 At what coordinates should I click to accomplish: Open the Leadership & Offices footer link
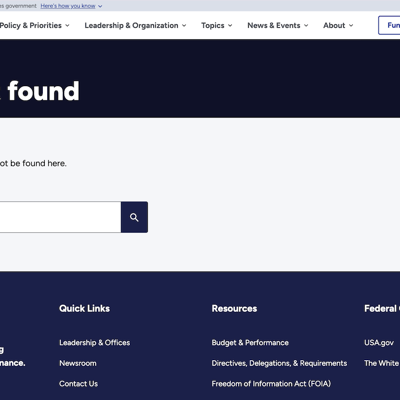[x=95, y=342]
